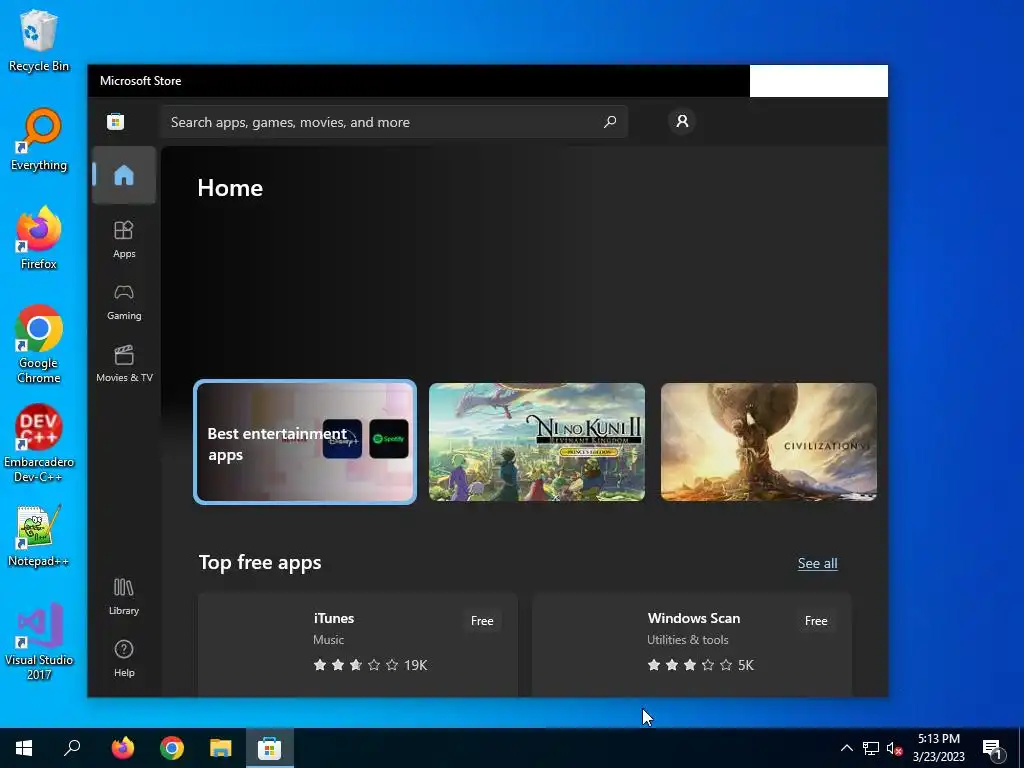Open the iTunes app card title
Image resolution: width=1024 pixels, height=768 pixels.
(334, 618)
